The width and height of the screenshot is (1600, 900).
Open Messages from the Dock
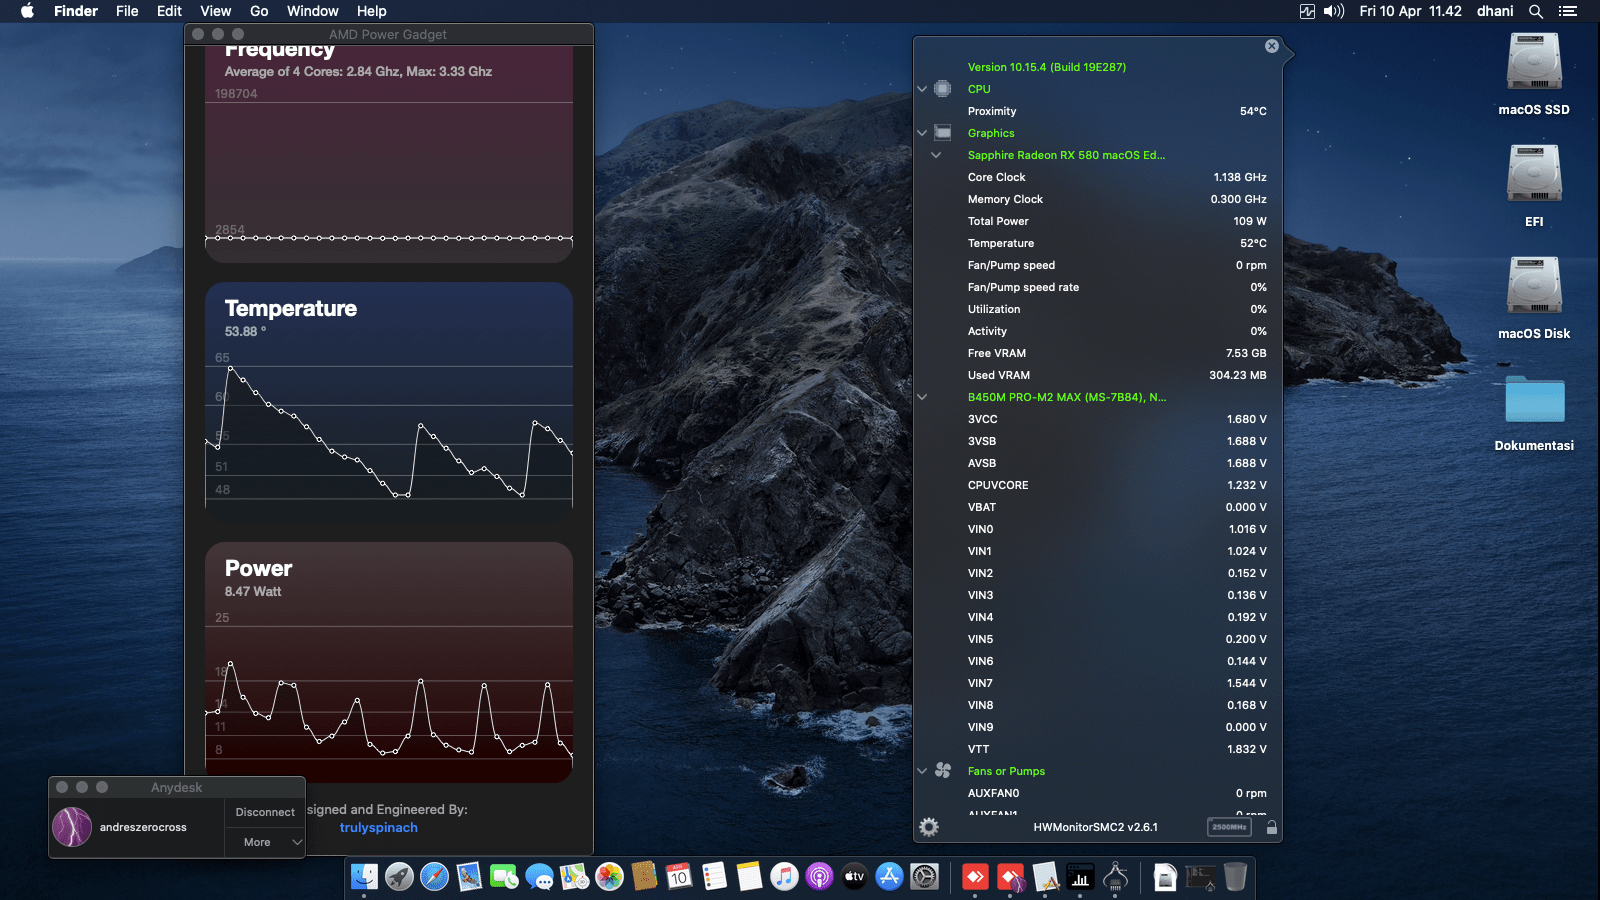click(539, 877)
